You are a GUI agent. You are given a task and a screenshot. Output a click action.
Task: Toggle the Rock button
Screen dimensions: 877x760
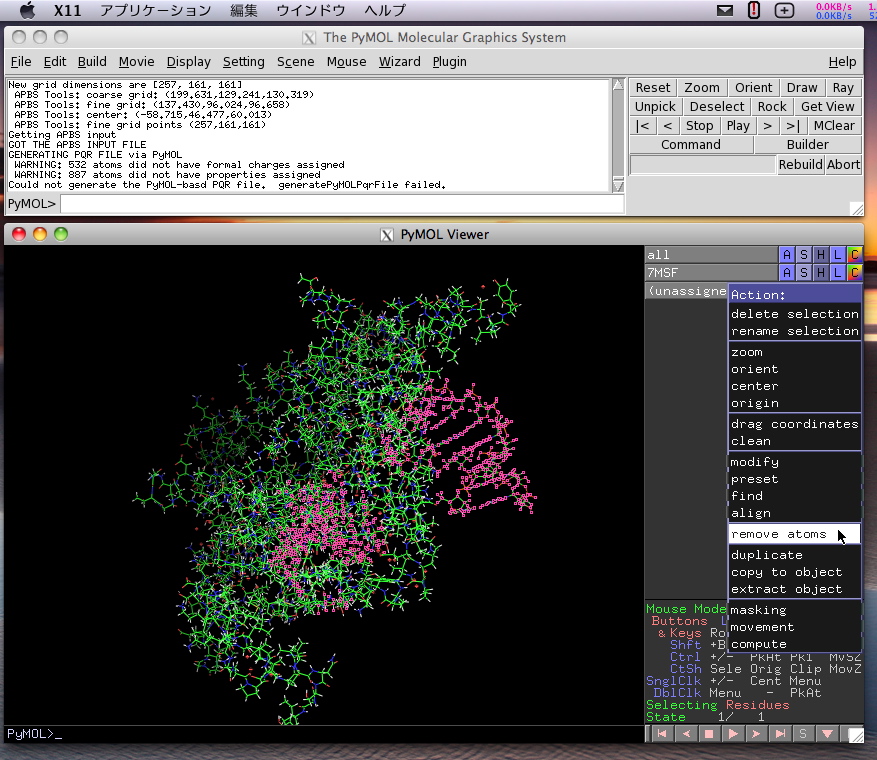coord(772,107)
